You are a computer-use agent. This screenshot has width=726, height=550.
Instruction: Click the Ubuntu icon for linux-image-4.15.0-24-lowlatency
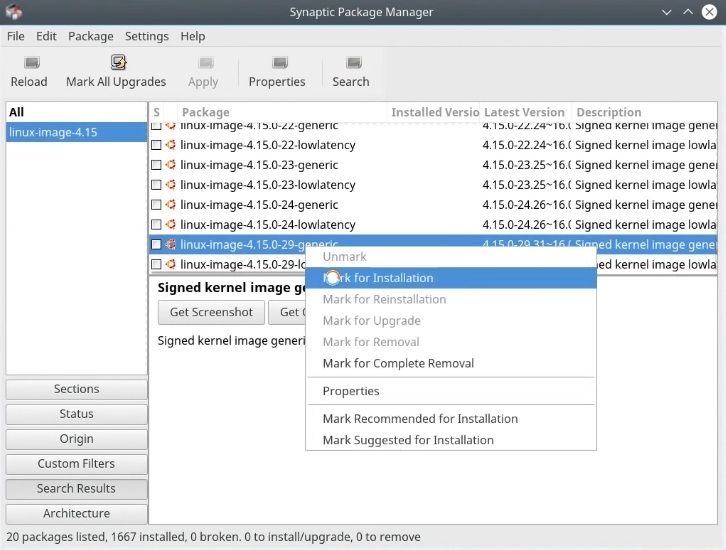[x=171, y=225]
